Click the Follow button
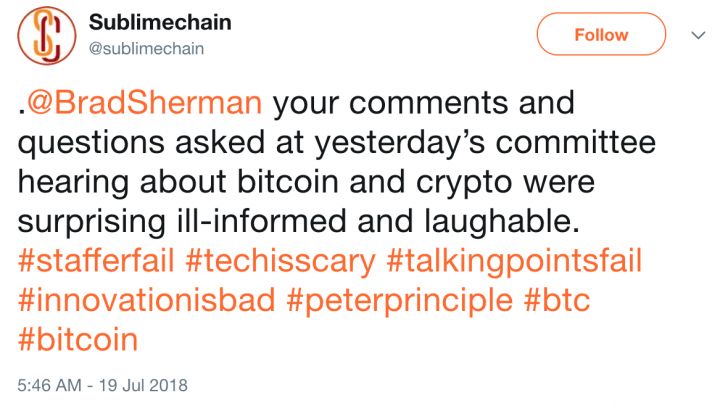The width and height of the screenshot is (728, 406). [601, 34]
